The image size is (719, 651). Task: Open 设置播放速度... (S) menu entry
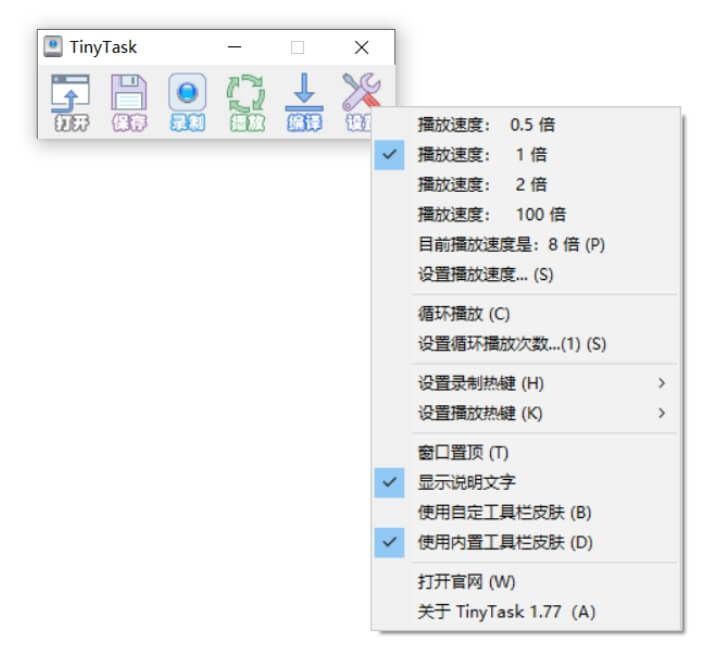[526, 275]
